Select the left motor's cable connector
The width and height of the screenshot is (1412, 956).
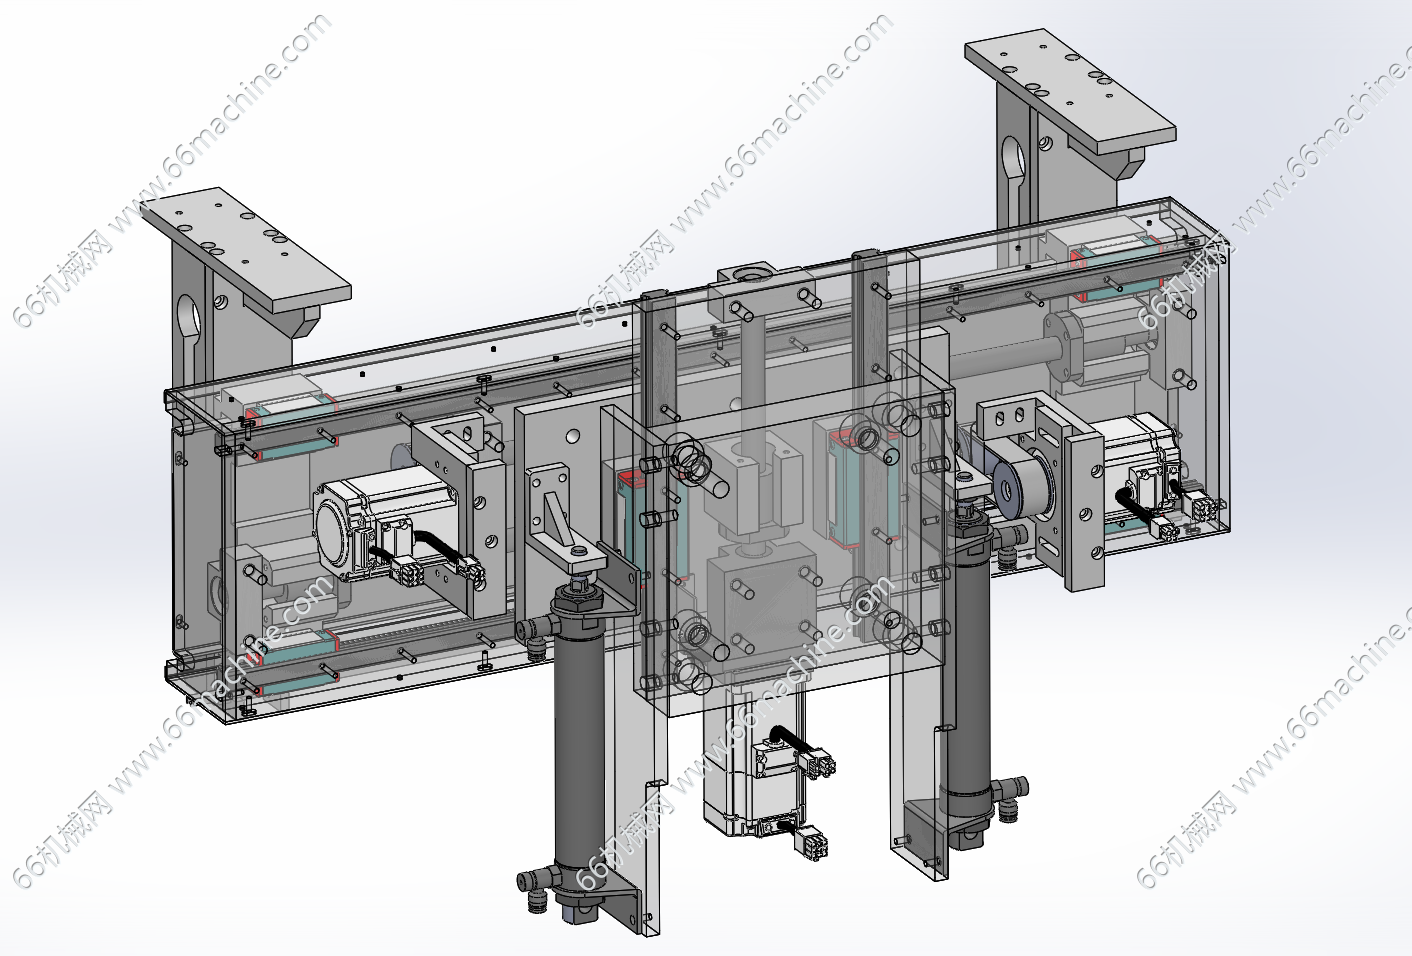click(x=410, y=572)
